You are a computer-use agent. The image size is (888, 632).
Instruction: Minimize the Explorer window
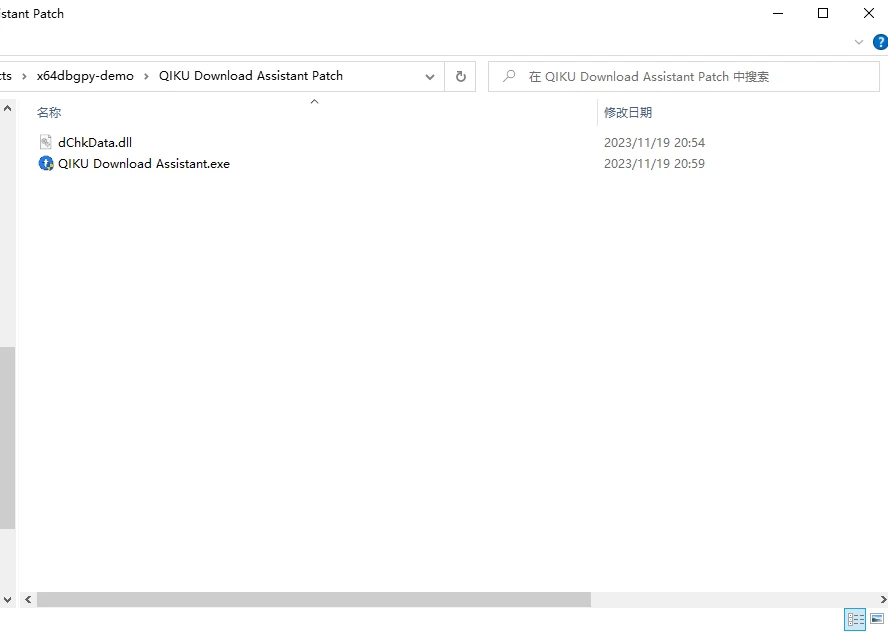(x=778, y=13)
